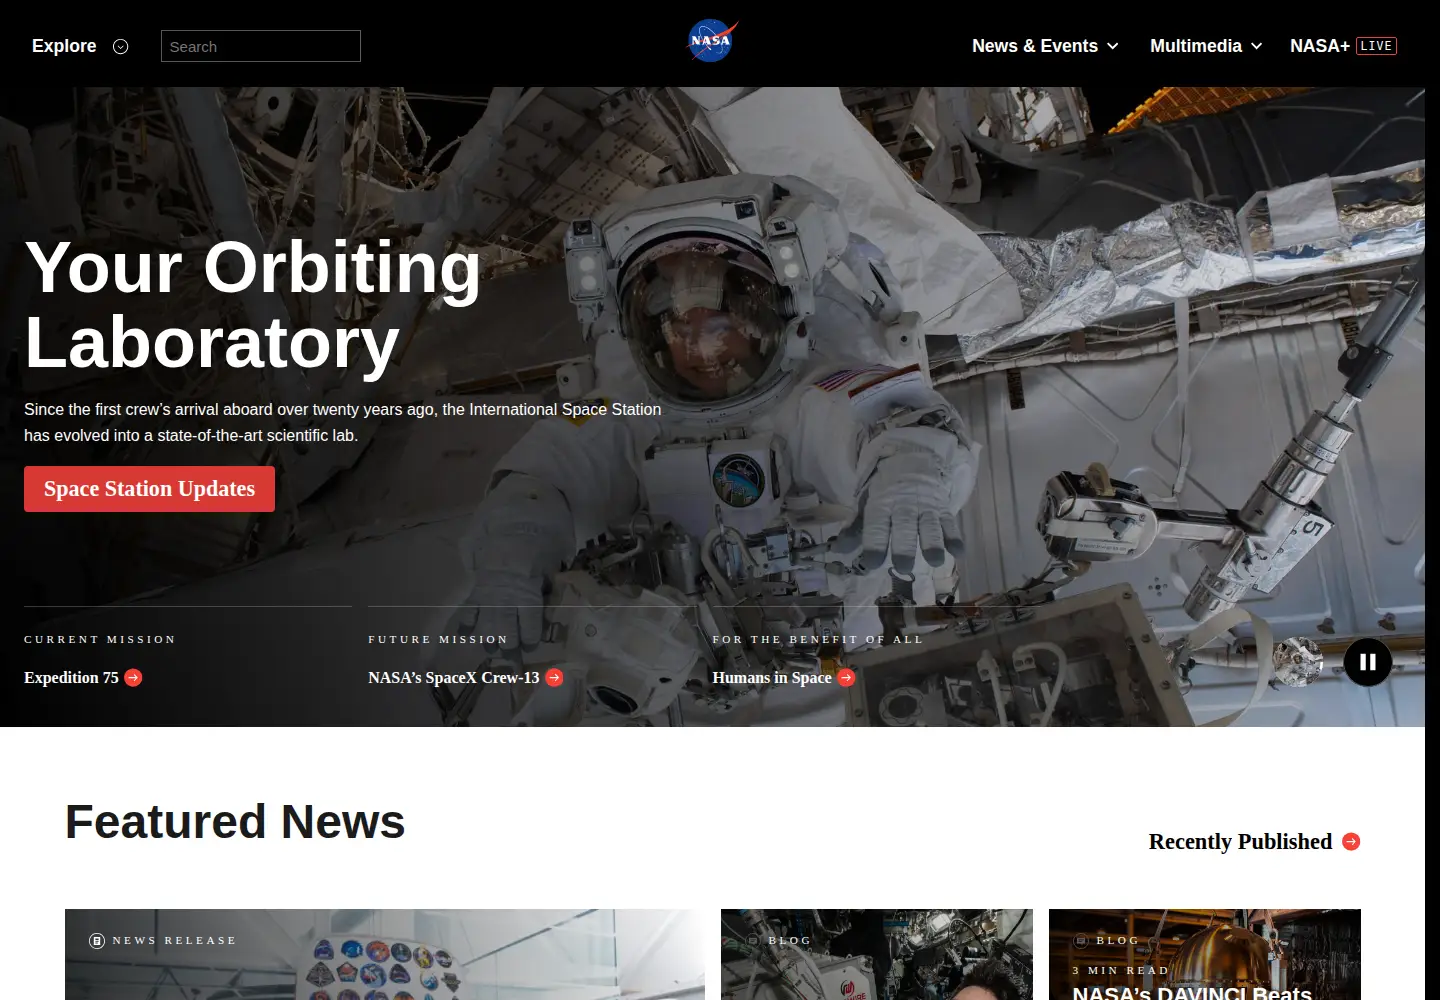Open the Explore menu

point(80,46)
